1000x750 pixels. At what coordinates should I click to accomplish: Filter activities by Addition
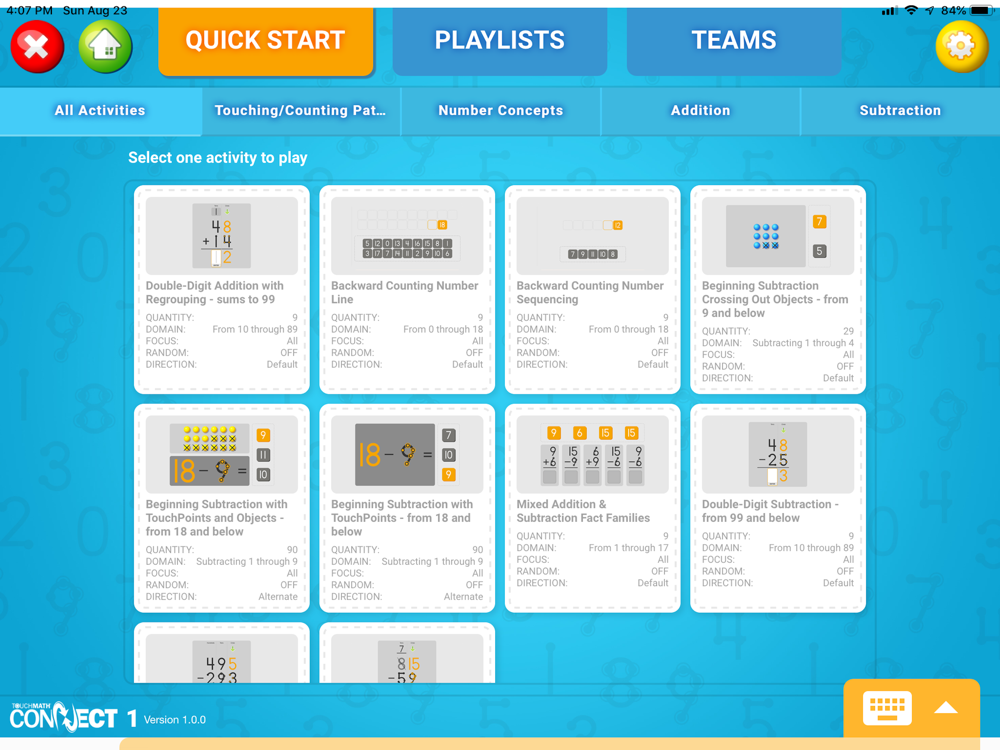(700, 110)
